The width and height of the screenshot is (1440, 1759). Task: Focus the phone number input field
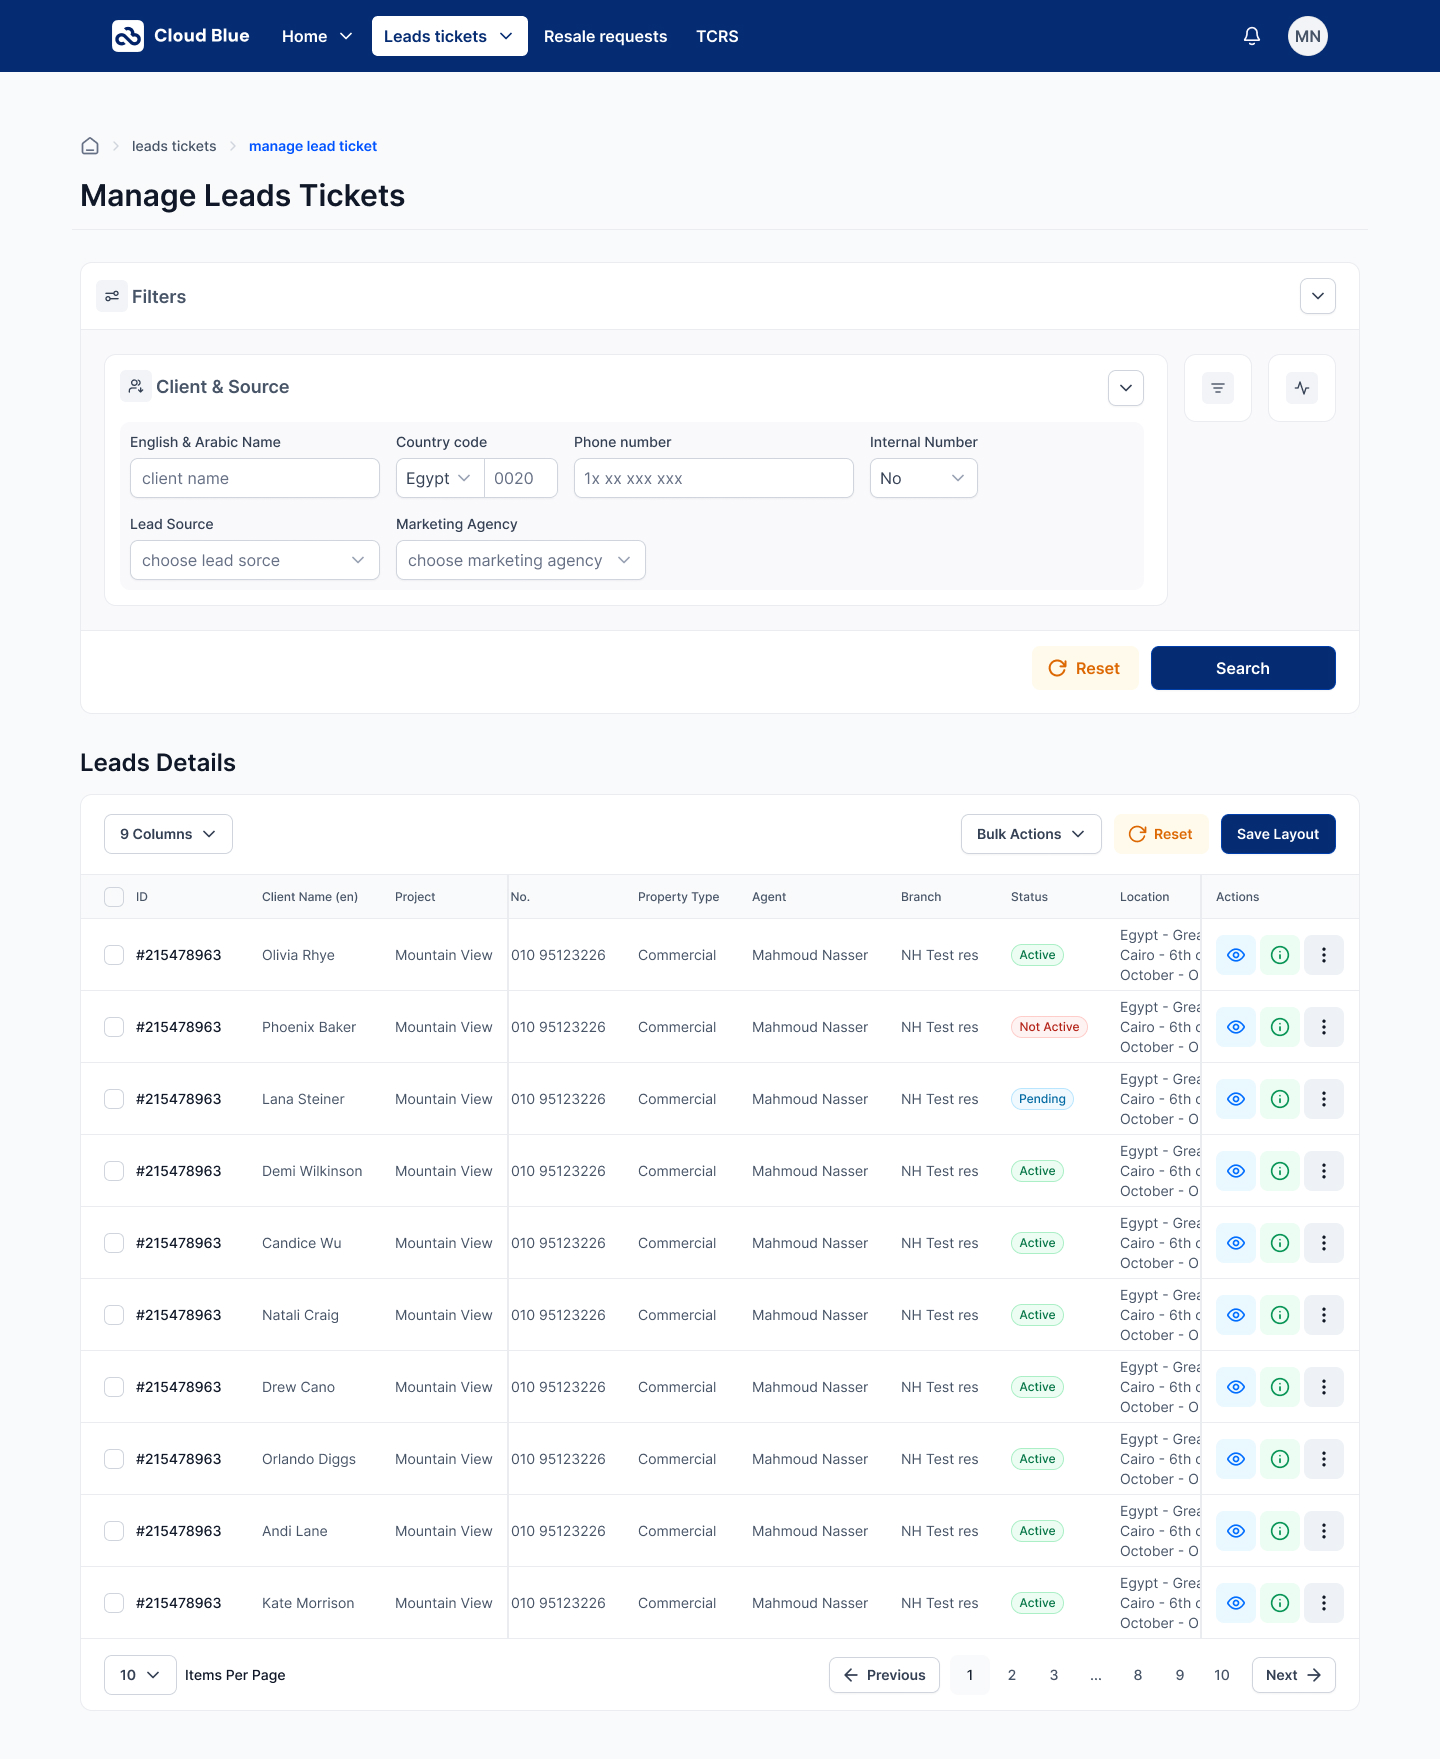(x=714, y=478)
